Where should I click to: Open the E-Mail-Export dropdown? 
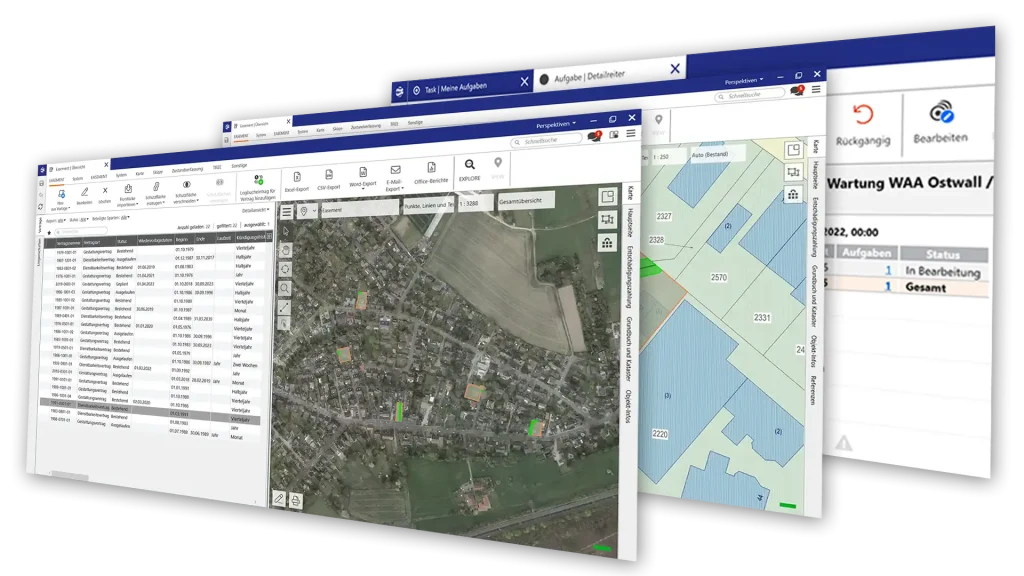click(395, 183)
